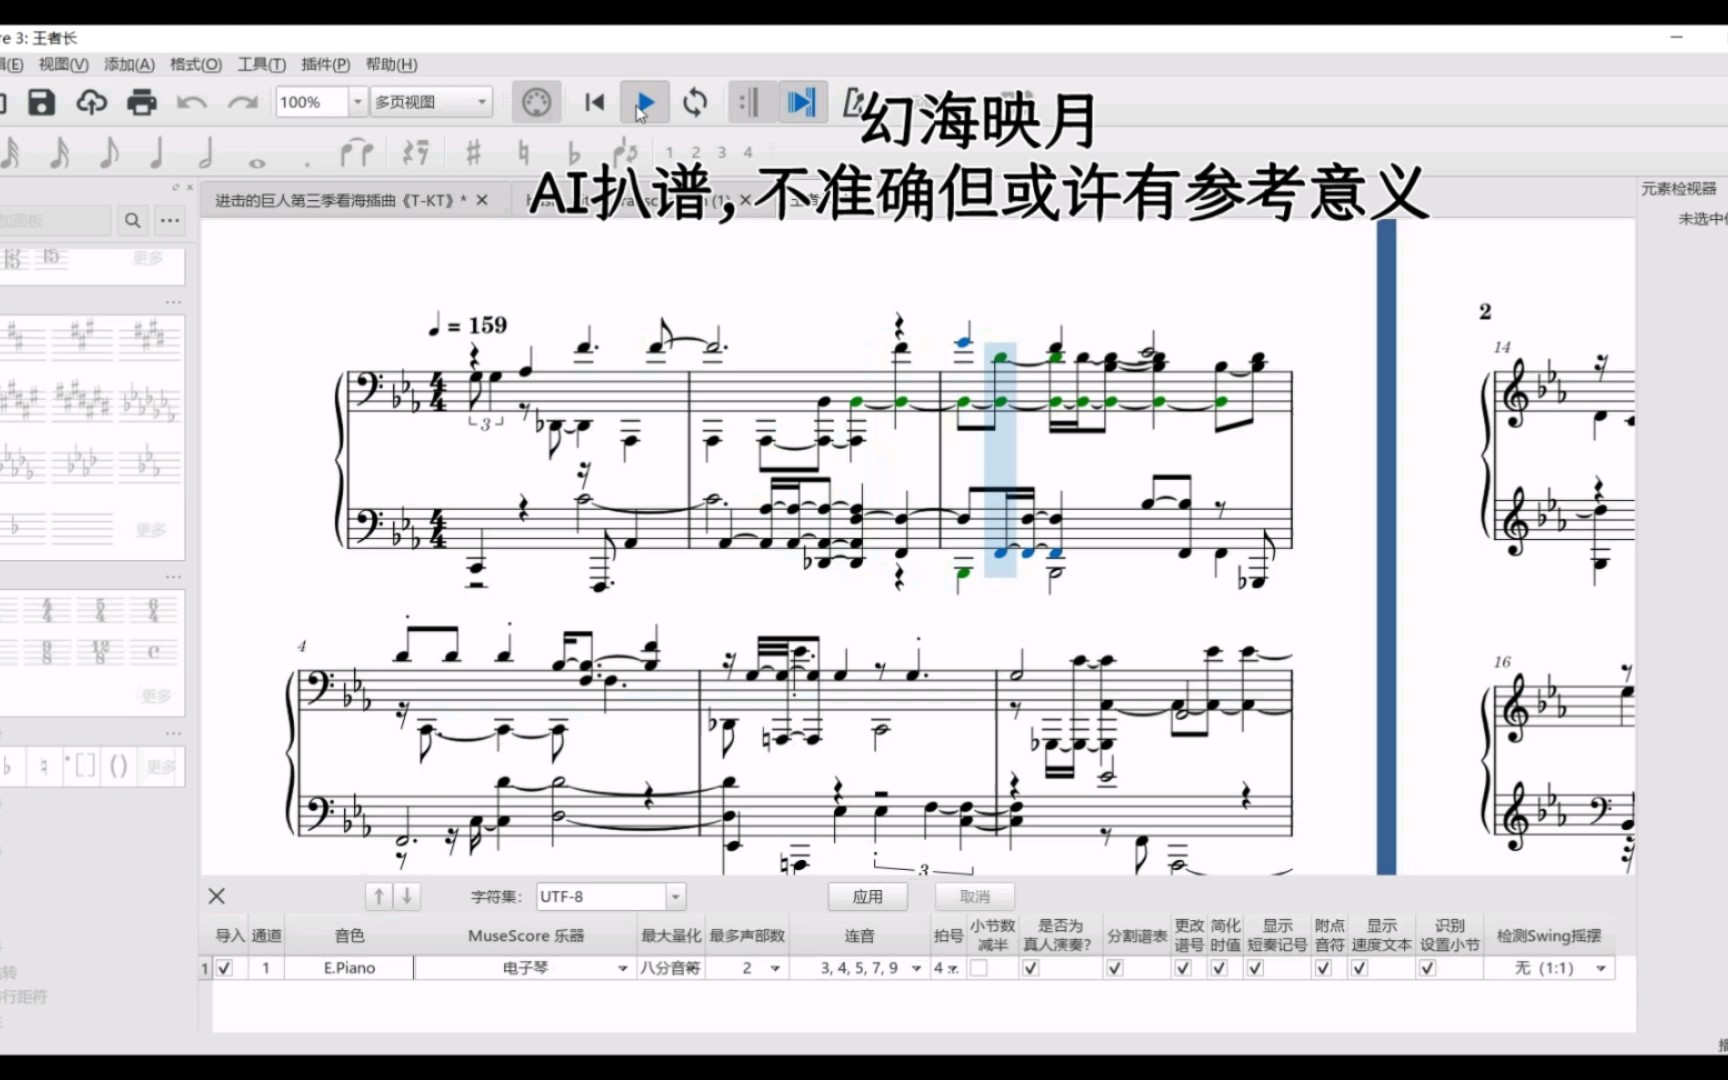The height and width of the screenshot is (1080, 1728).
Task: Toggle the show staccato checkbox
Action: coord(1256,968)
